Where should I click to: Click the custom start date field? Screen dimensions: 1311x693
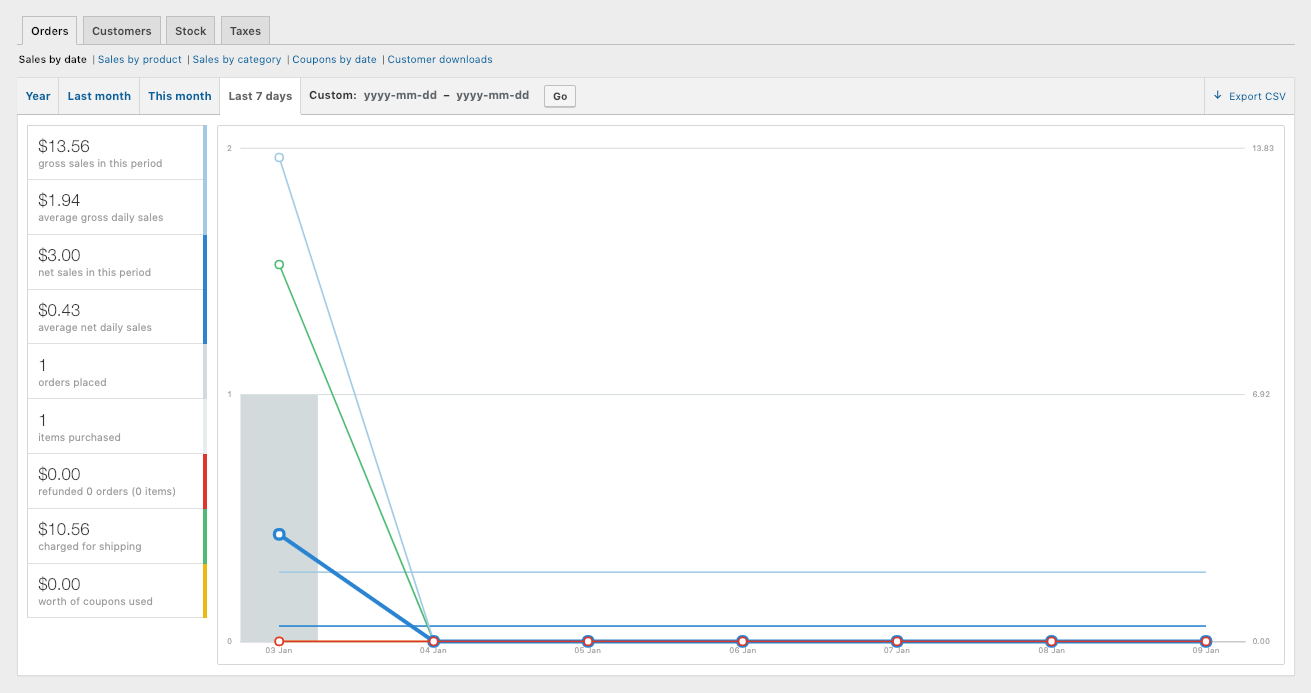(400, 96)
